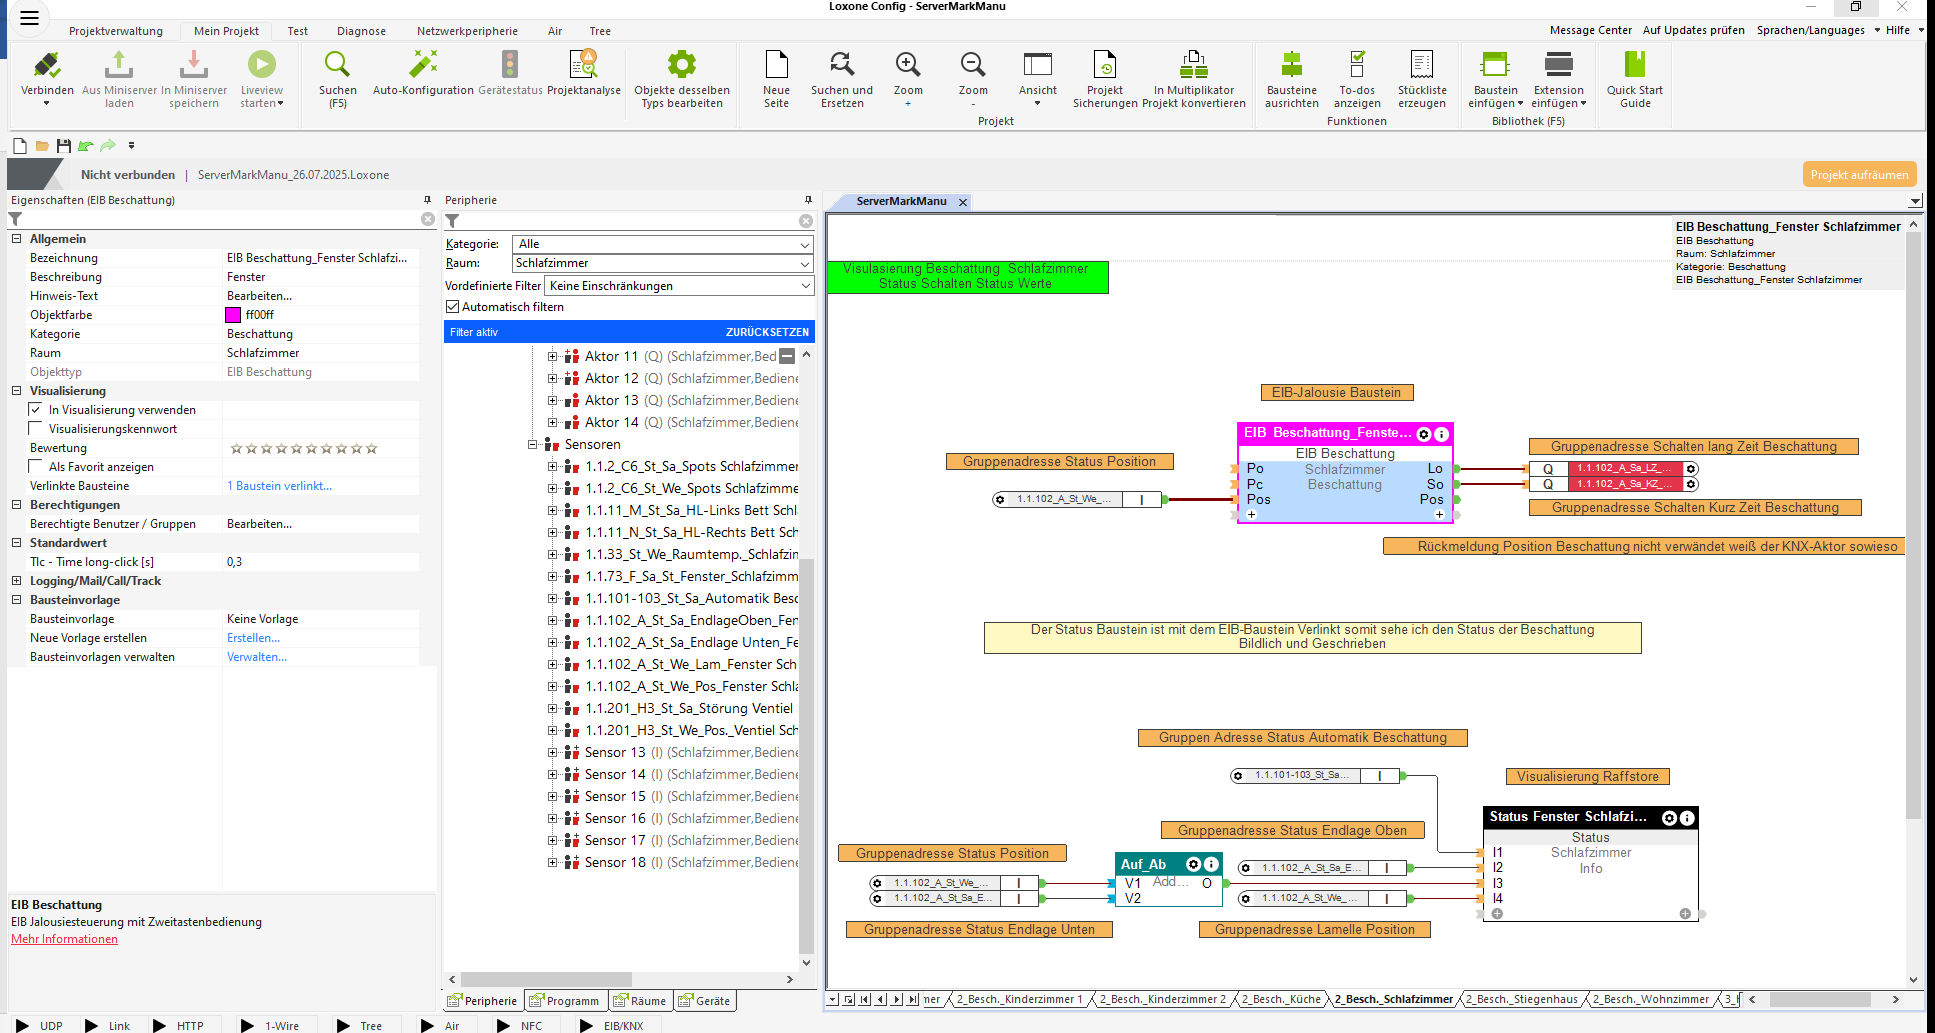Switch to the Diagnose ribbon tab
This screenshot has height=1033, width=1935.
(x=361, y=31)
